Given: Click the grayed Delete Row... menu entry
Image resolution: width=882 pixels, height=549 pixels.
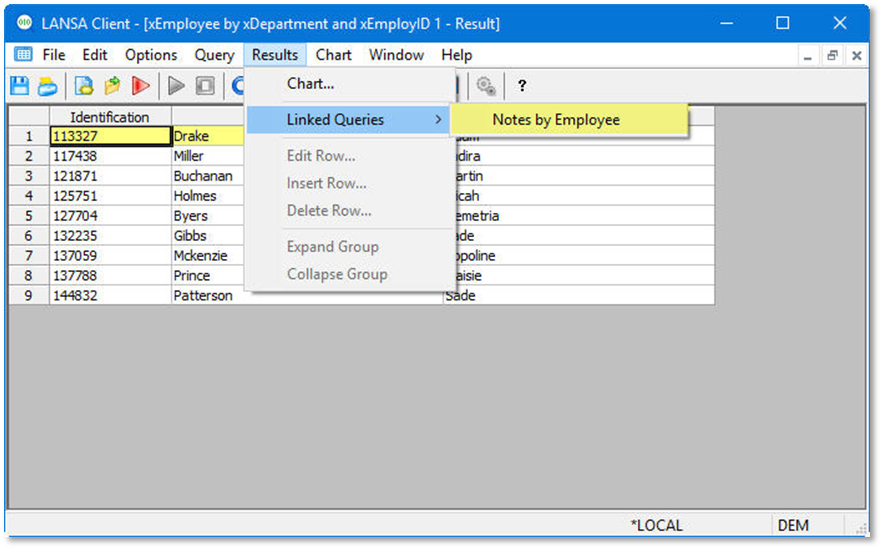Looking at the screenshot, I should [x=349, y=210].
